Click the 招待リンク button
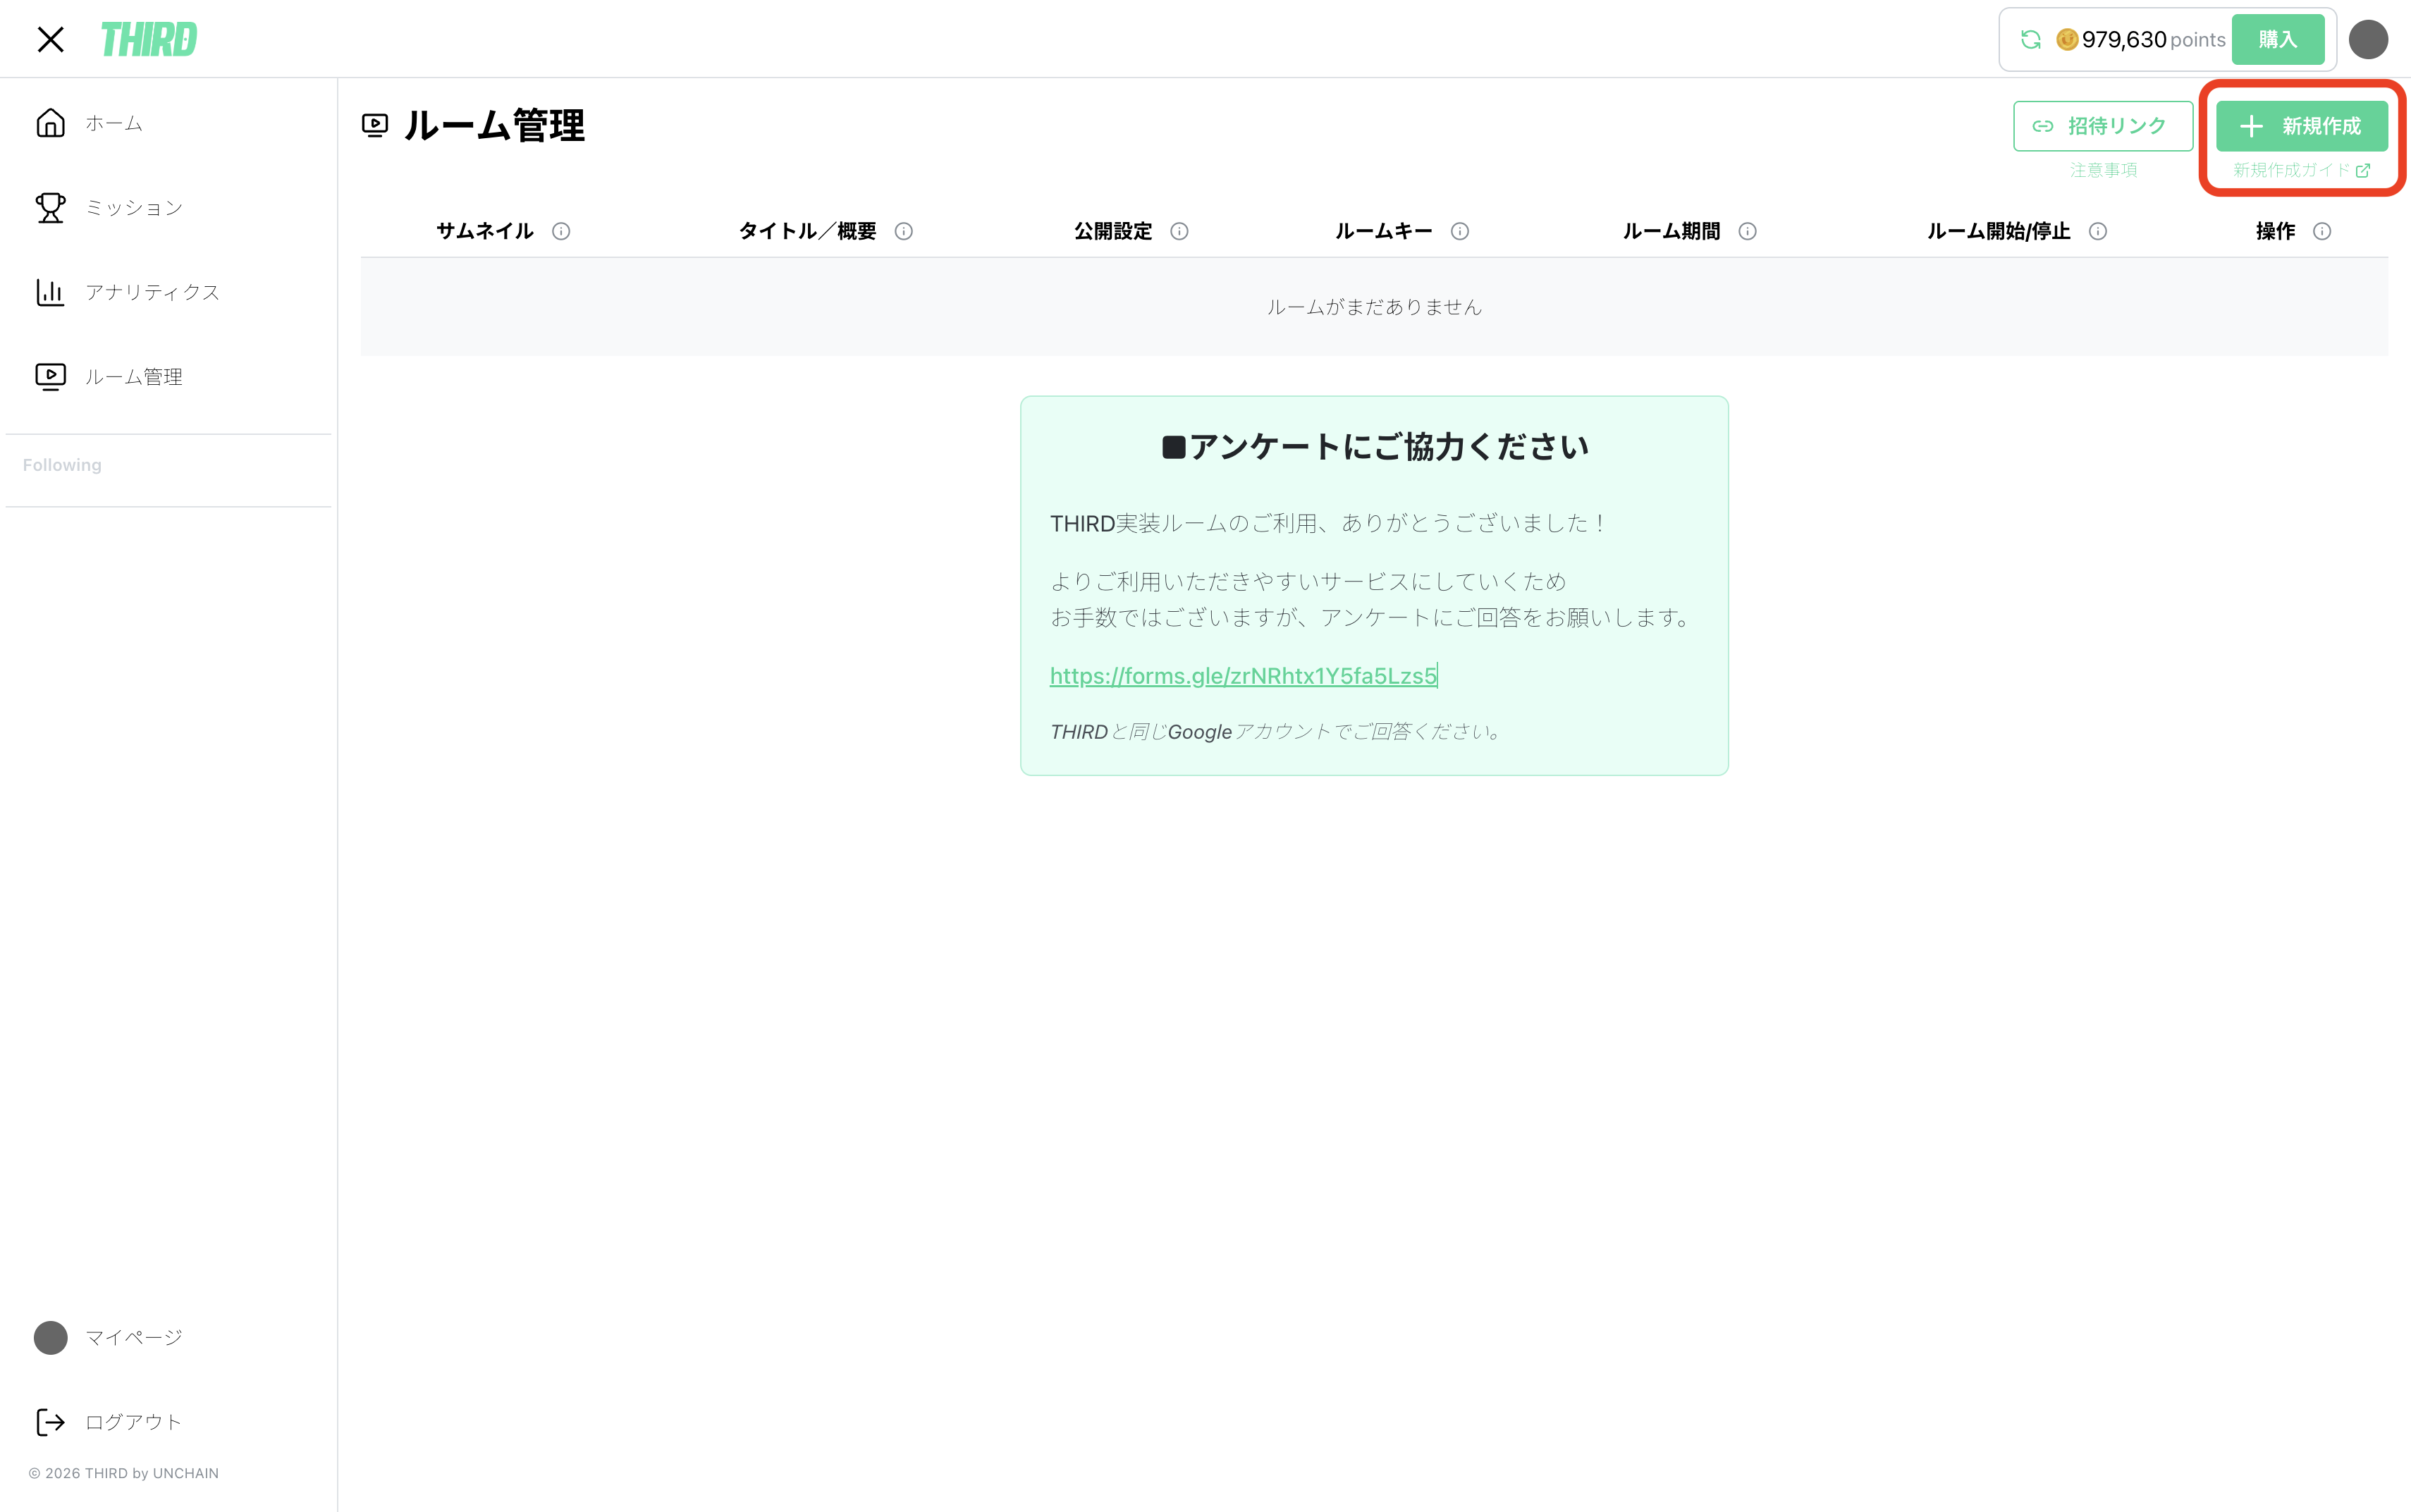This screenshot has width=2411, height=1512. [x=2102, y=126]
